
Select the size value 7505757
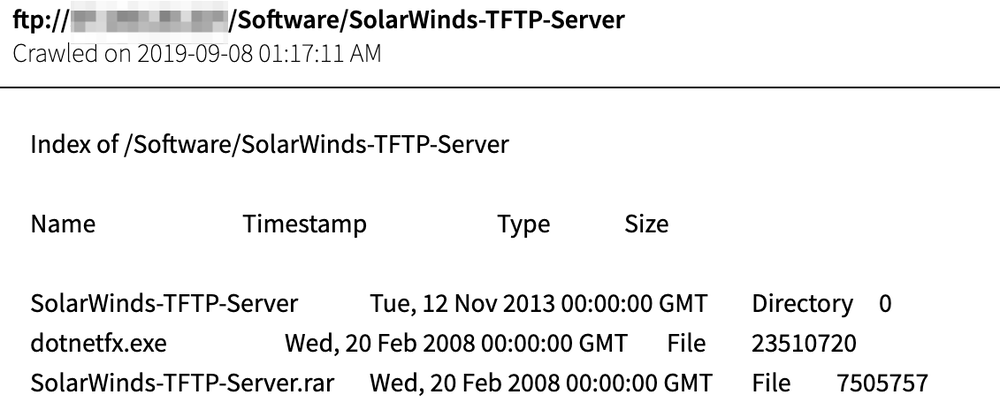coord(882,383)
